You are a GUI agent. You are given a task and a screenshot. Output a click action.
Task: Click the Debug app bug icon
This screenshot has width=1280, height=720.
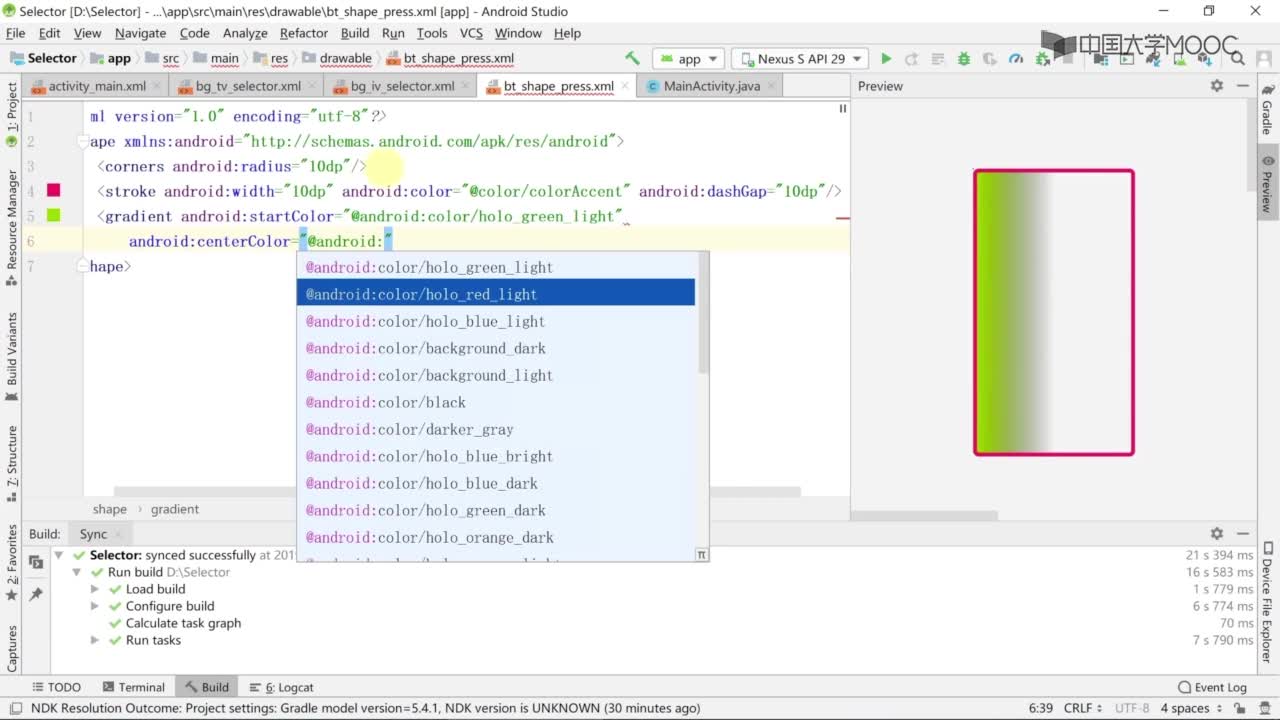pos(964,59)
